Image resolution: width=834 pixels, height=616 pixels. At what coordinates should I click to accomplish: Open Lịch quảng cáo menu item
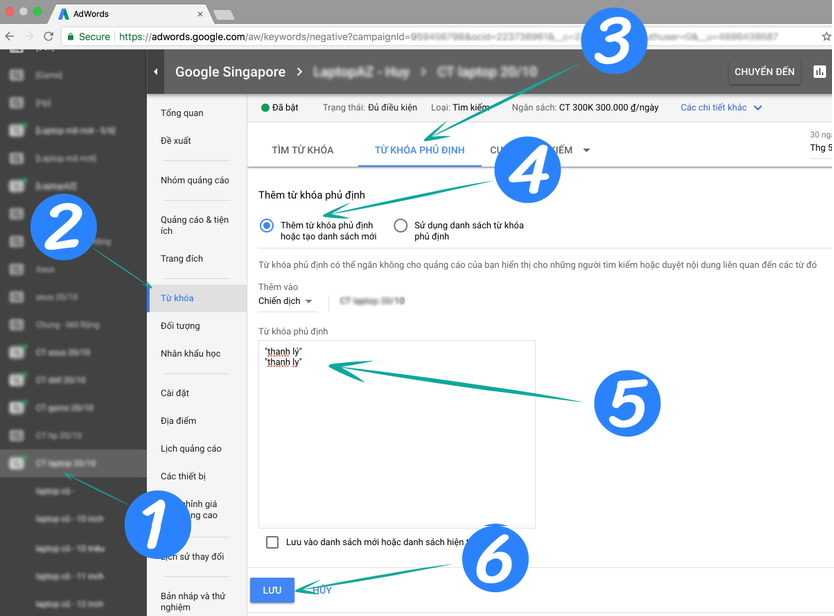pyautogui.click(x=191, y=448)
